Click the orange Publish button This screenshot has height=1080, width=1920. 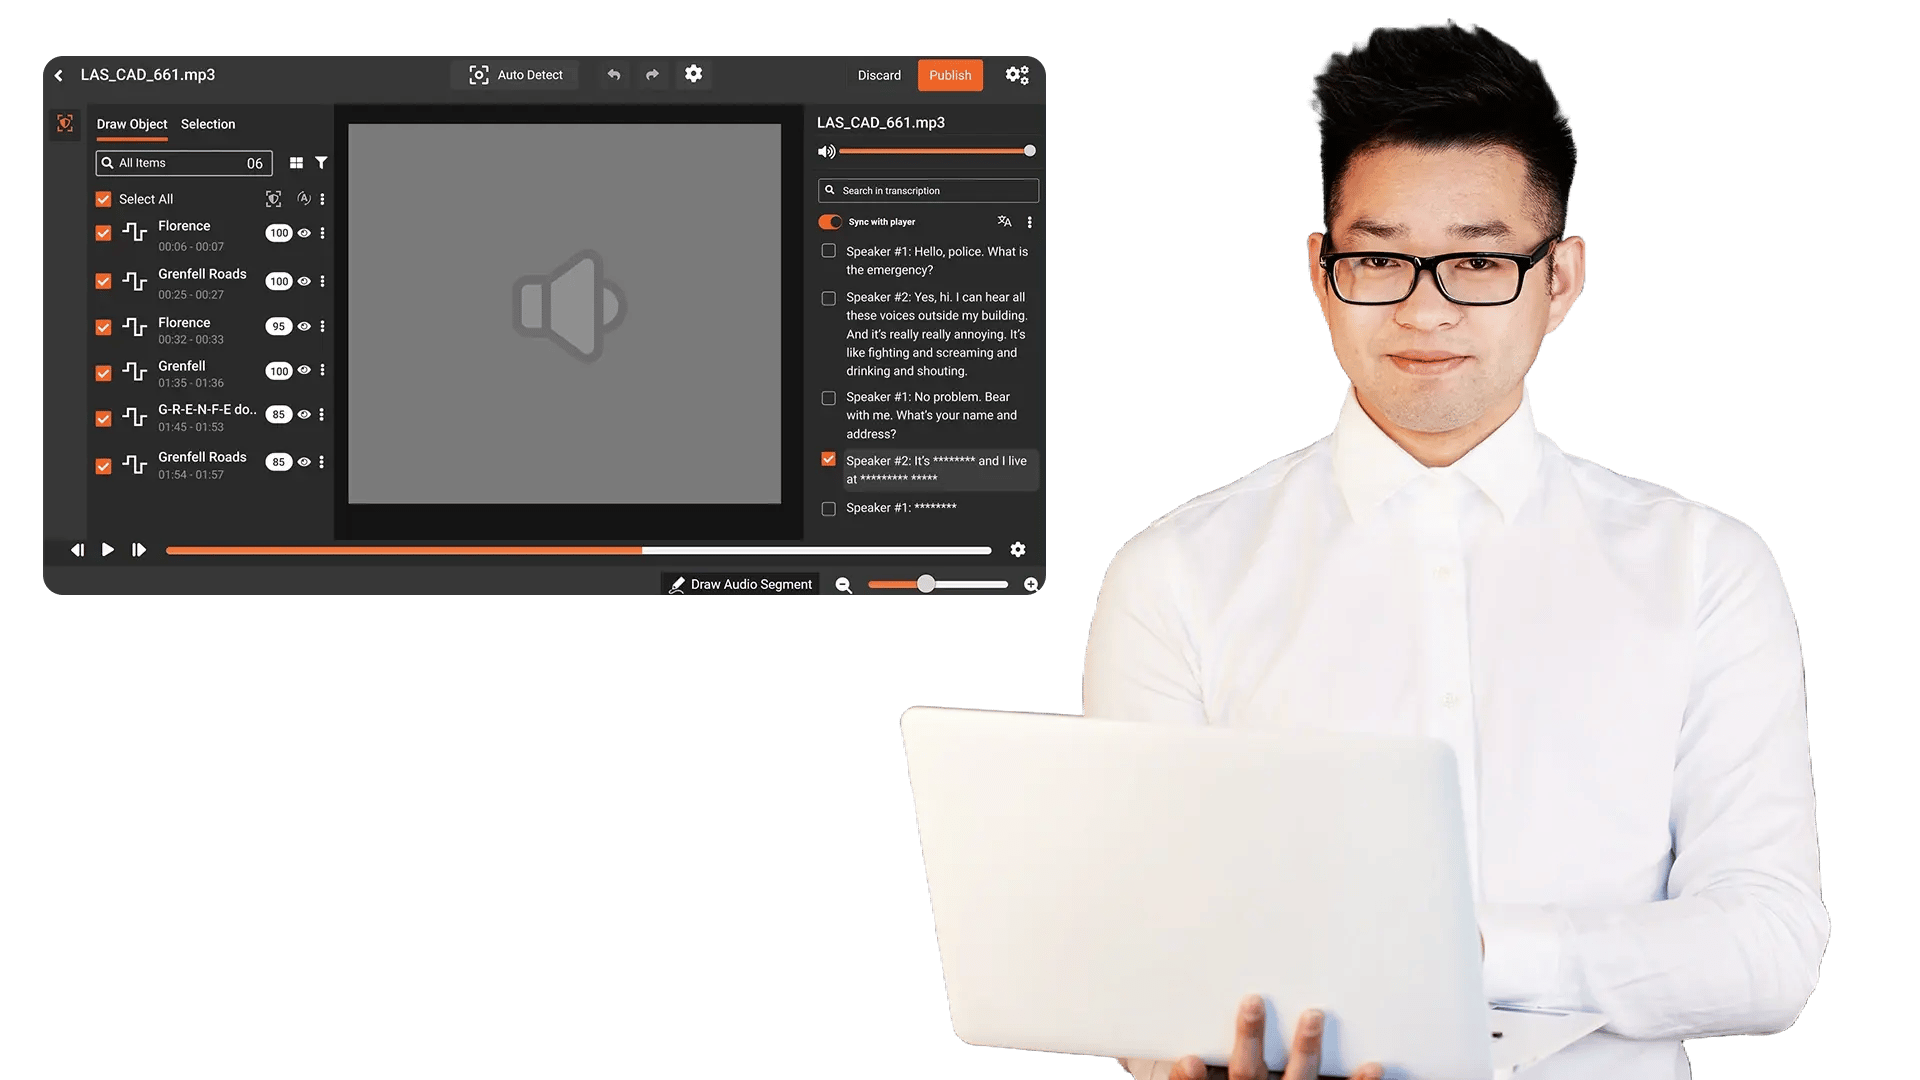(x=949, y=75)
